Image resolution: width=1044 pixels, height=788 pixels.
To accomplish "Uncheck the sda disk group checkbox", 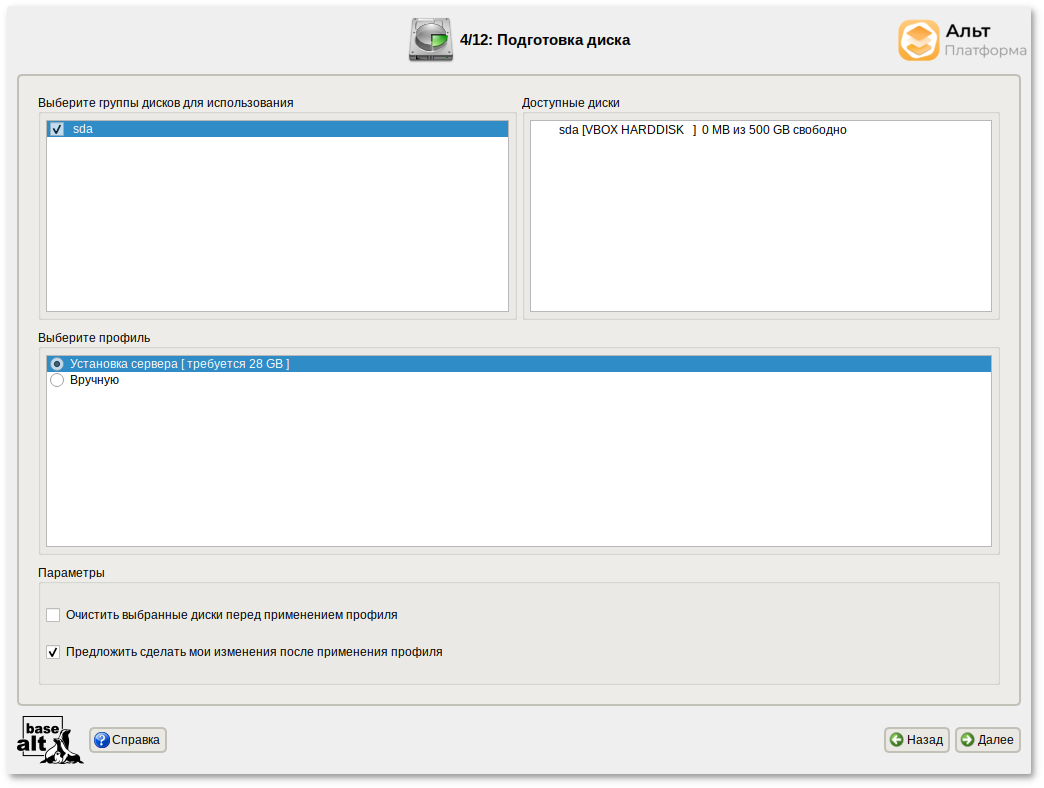I will (57, 129).
